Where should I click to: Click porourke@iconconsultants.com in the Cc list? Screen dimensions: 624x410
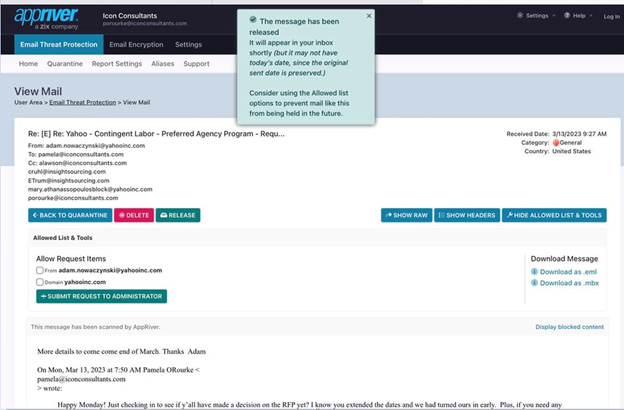point(73,198)
